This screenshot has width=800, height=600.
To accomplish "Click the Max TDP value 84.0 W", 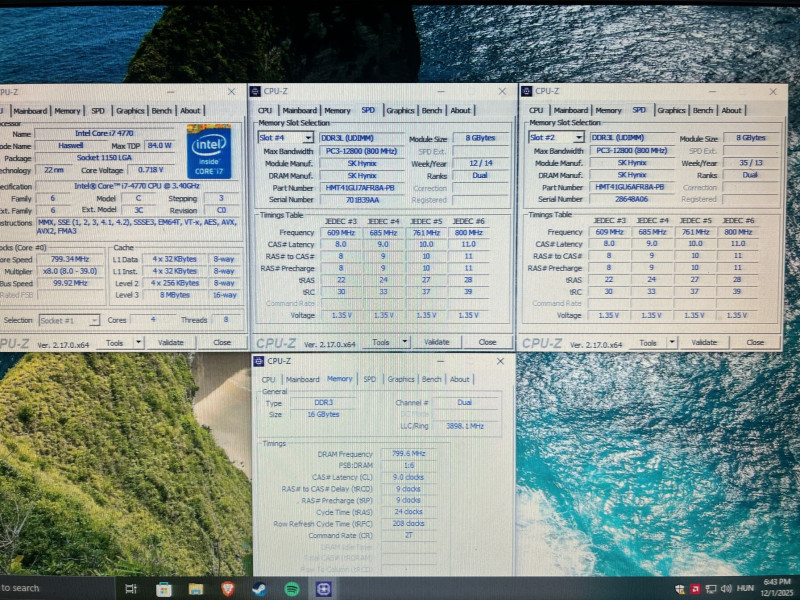I will click(160, 146).
